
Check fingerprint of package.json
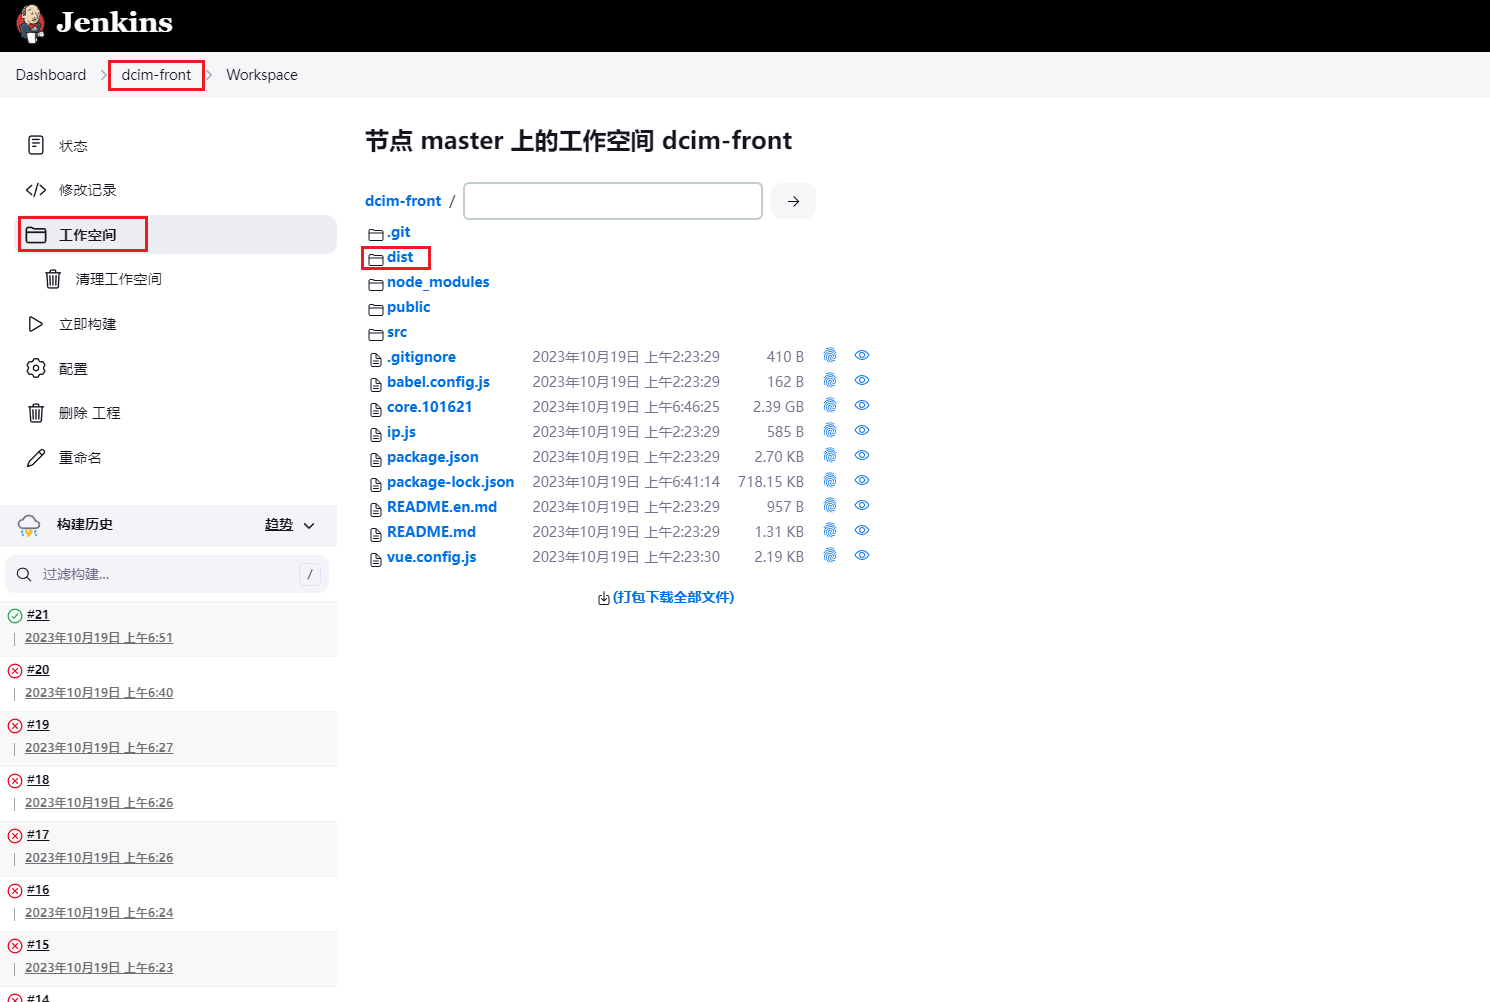point(830,456)
